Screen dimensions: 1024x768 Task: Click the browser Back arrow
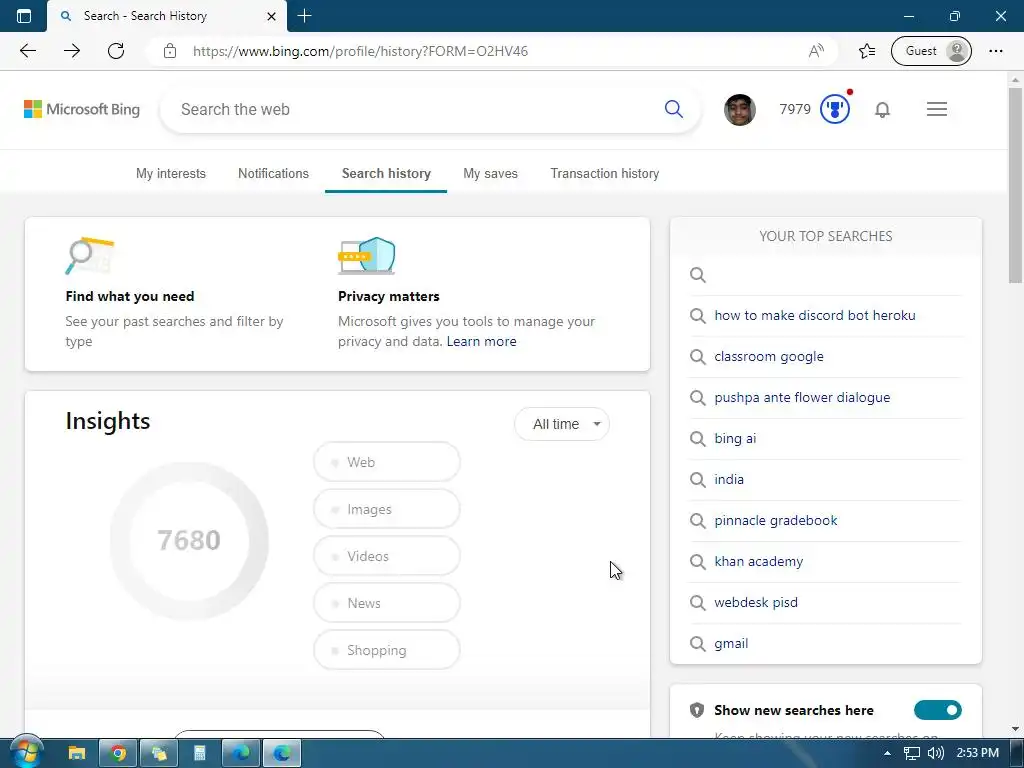28,51
